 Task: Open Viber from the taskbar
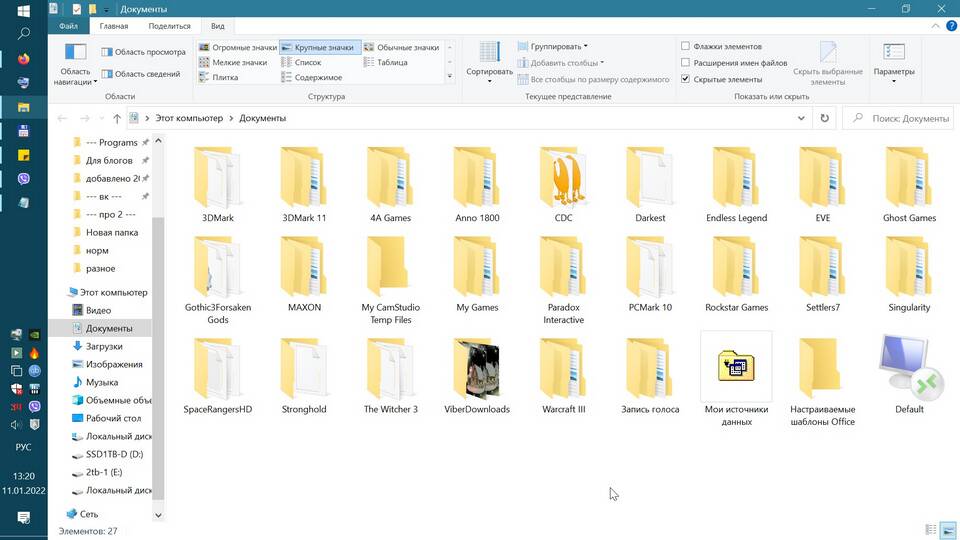[x=23, y=179]
